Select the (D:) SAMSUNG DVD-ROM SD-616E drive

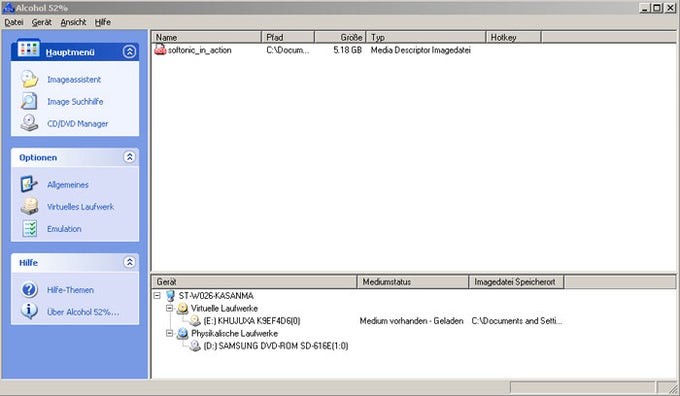[x=276, y=346]
